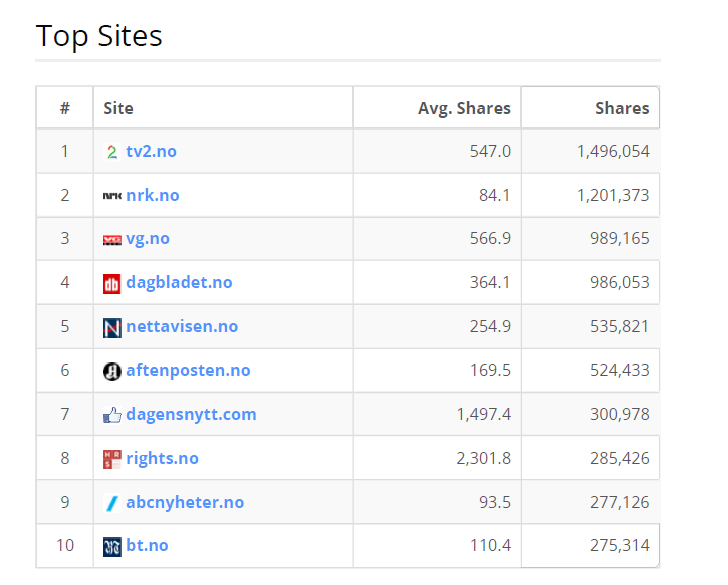Visit the dagbladet.no link

[179, 283]
